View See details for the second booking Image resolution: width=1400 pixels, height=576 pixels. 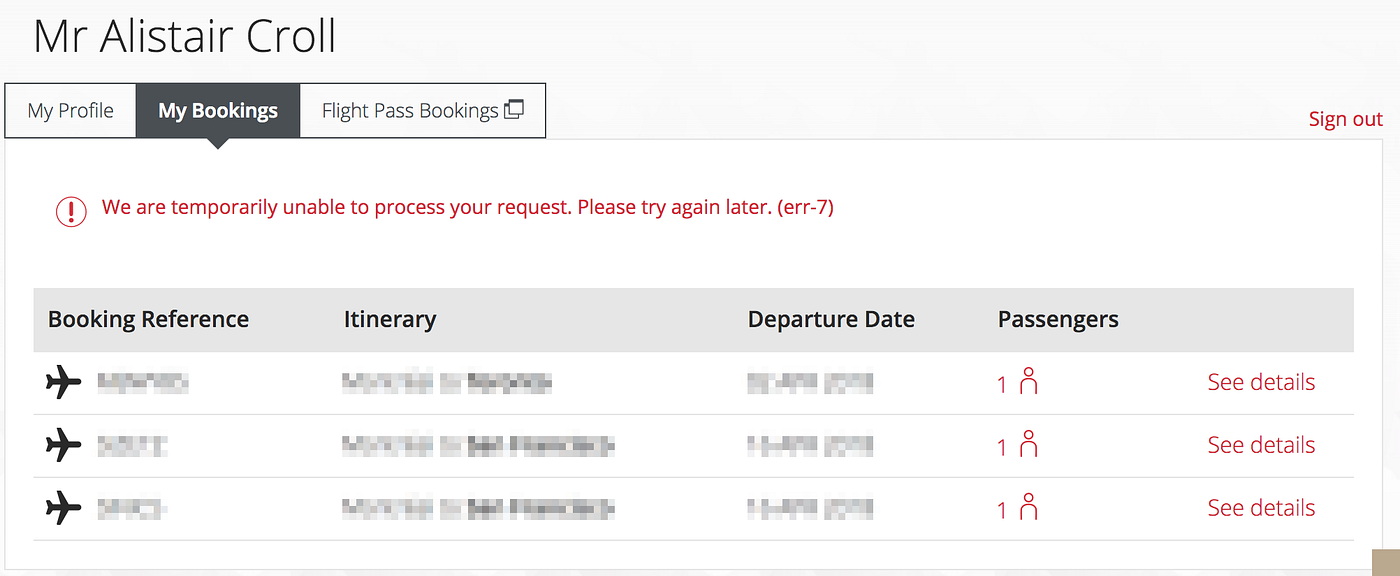(x=1261, y=445)
